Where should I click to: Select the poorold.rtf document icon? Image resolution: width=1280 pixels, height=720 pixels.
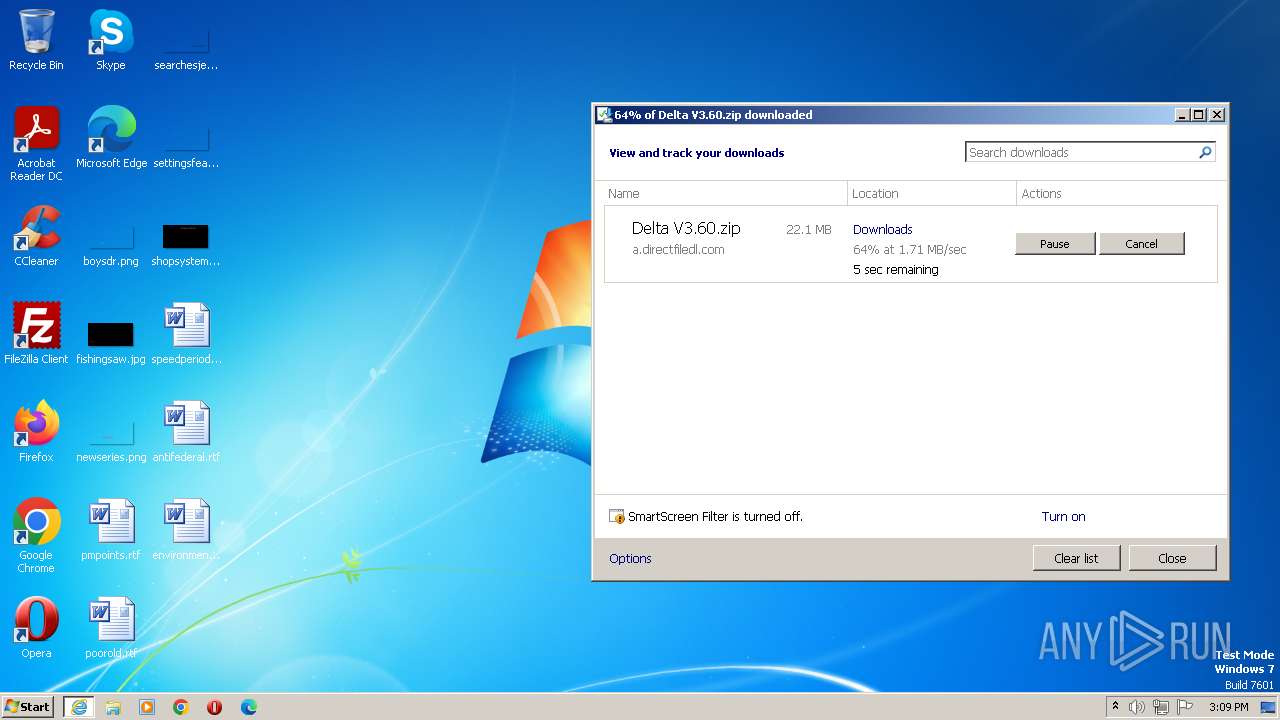110,628
